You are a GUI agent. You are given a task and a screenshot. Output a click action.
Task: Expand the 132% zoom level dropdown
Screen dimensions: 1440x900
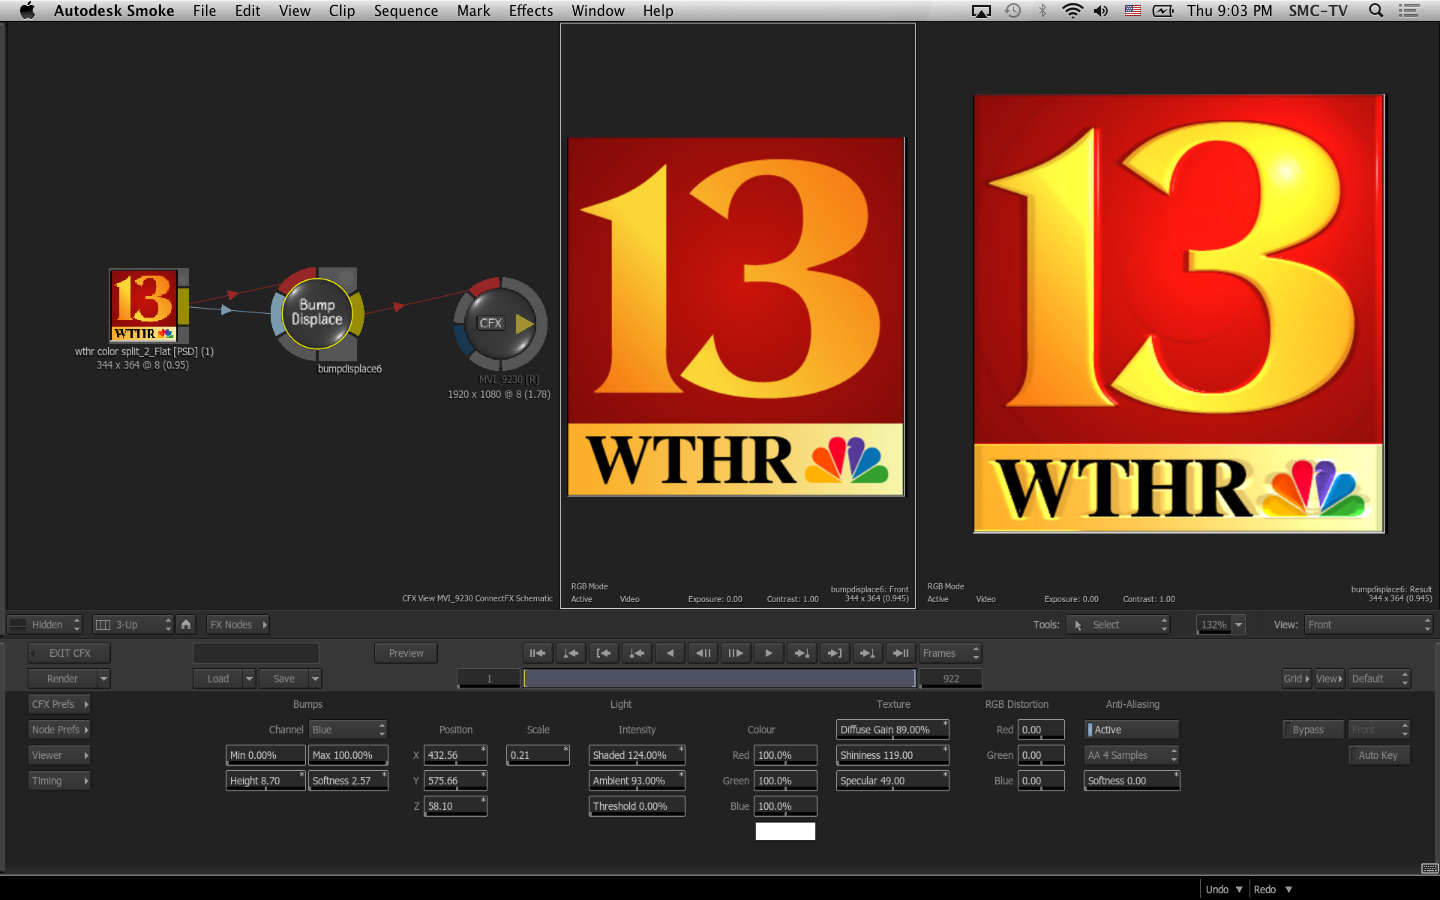click(1238, 625)
